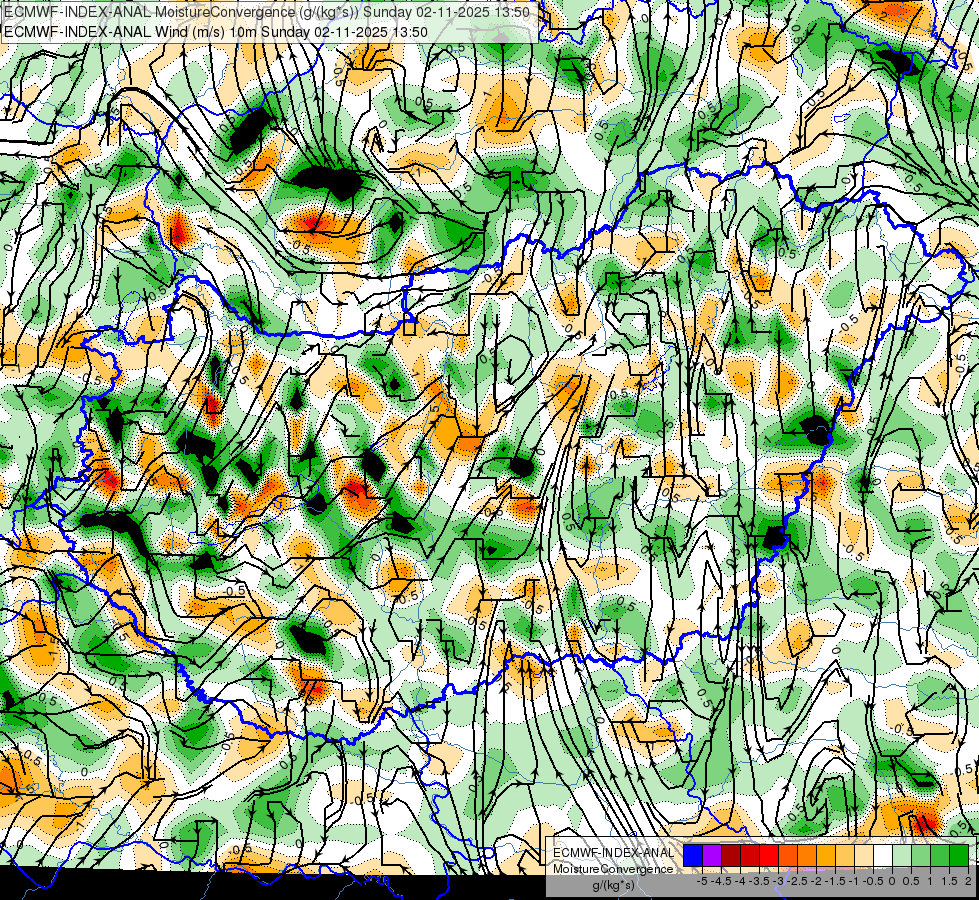Pick the light orange swatch right of -1.5
The image size is (979, 900).
point(845,856)
